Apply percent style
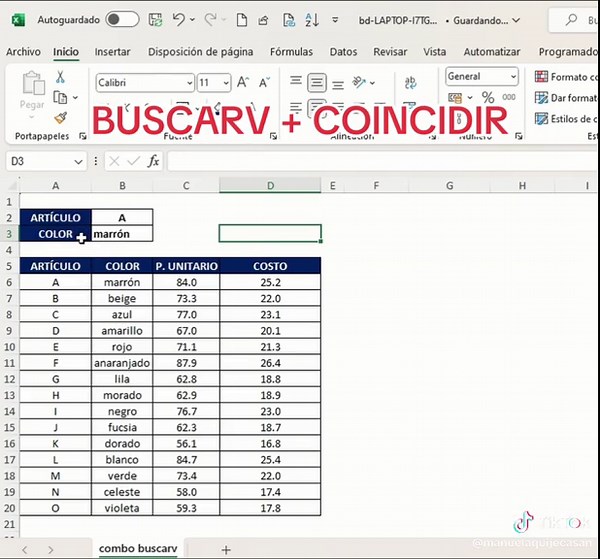Viewport: 600px width, 559px height. 488,98
